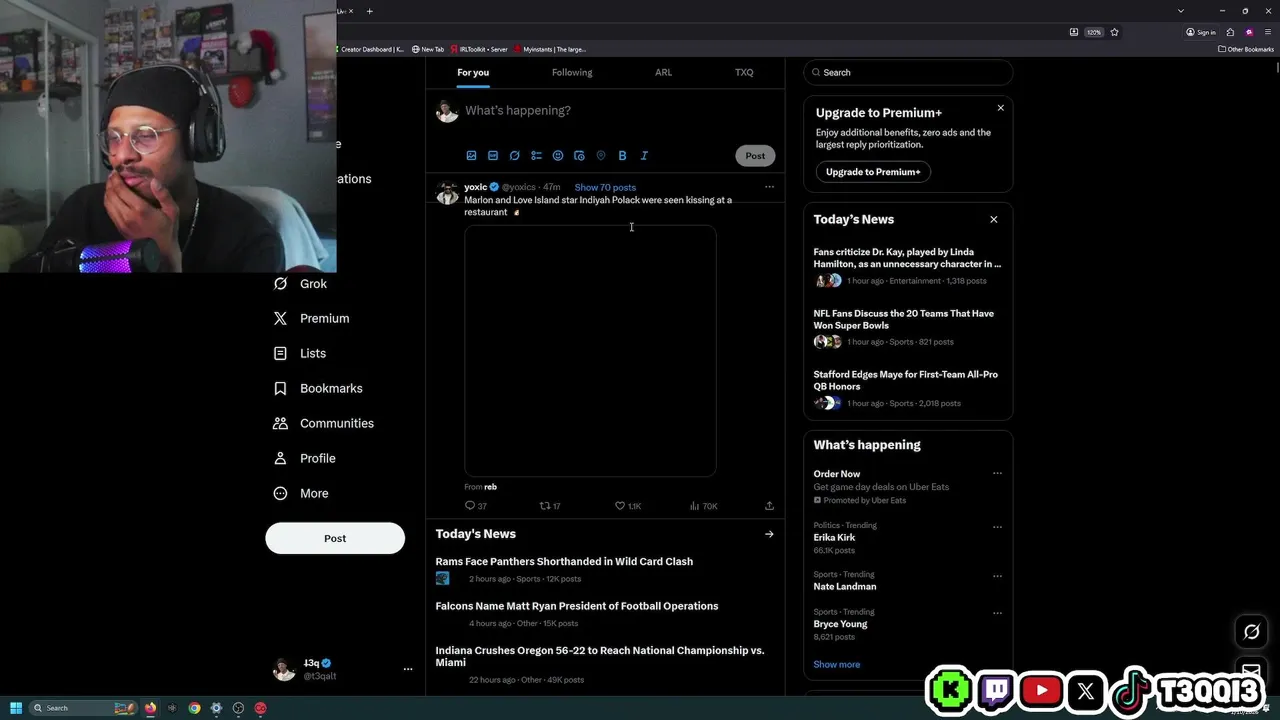Switch to the For you tab
The height and width of the screenshot is (720, 1280).
pos(473,72)
